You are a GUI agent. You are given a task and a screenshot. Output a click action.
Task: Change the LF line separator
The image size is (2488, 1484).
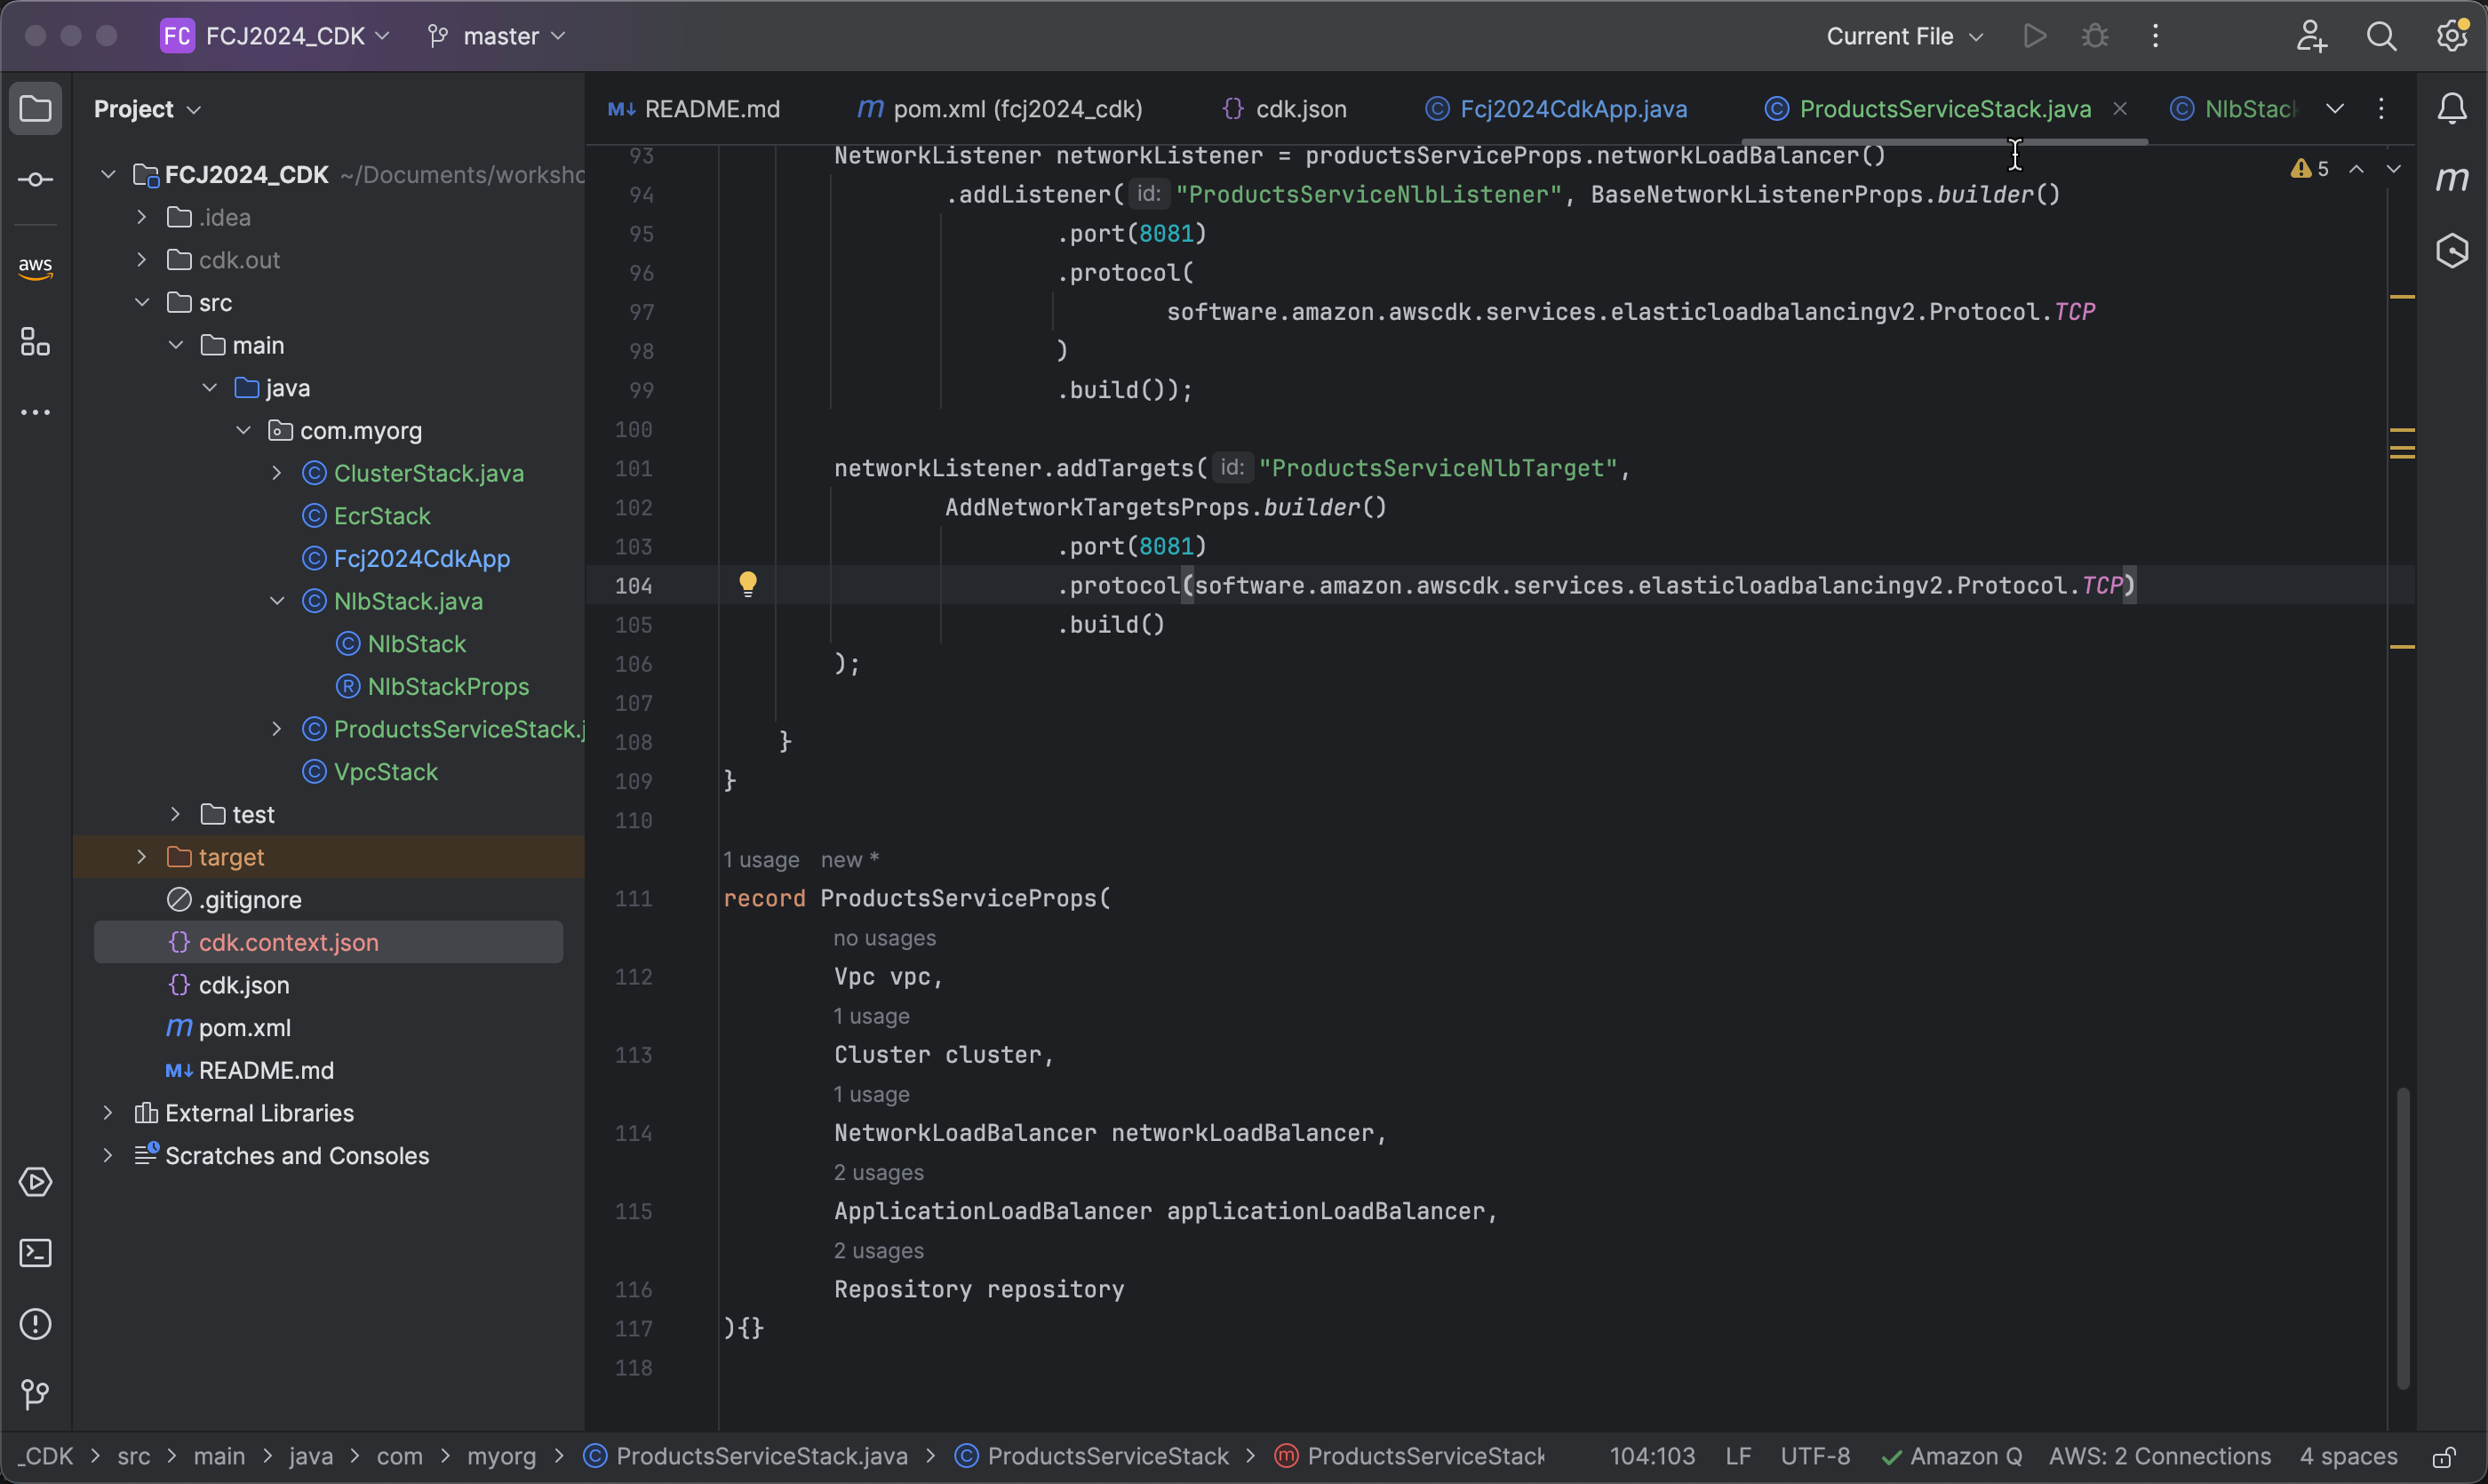pos(1738,1457)
